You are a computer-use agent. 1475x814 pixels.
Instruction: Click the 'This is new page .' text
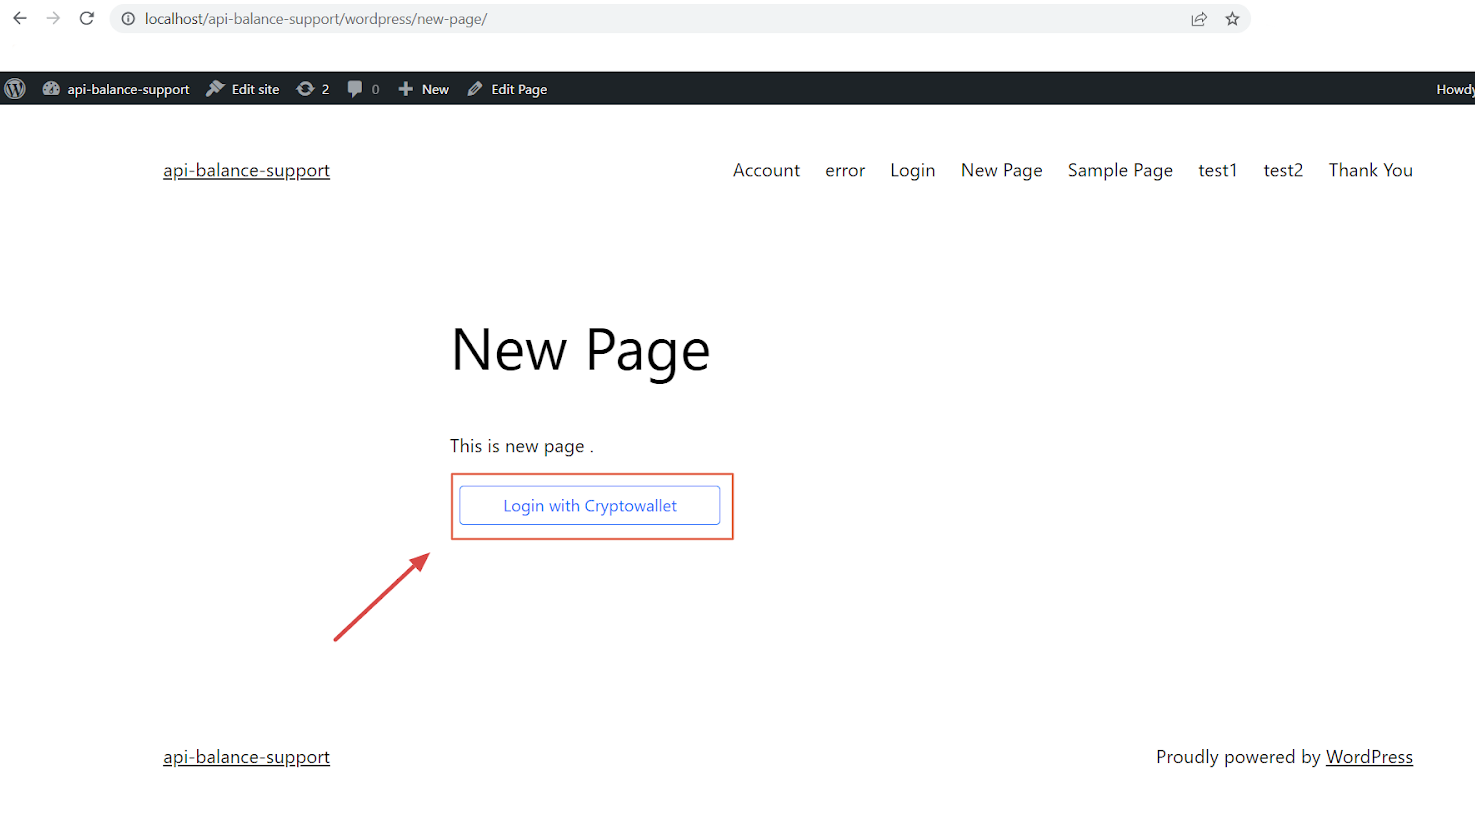click(522, 446)
